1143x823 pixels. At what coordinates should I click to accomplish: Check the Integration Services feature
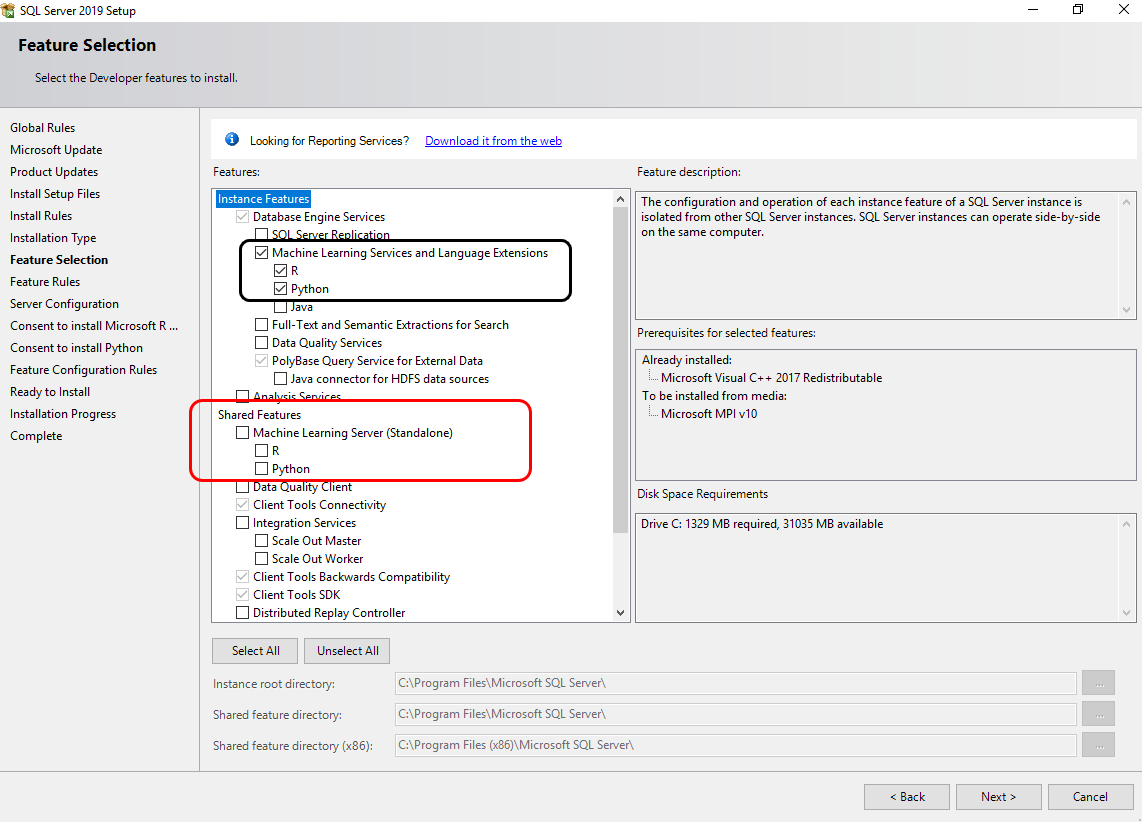(x=243, y=523)
